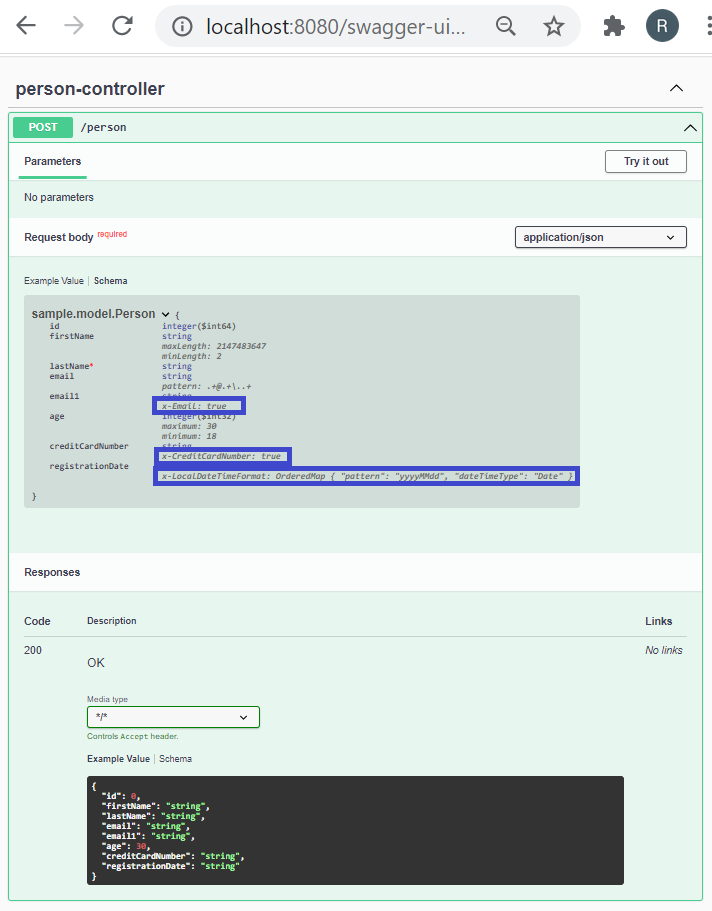The width and height of the screenshot is (712, 911).
Task: Select the email 'pattern: .+@.+\..+' text
Action: [206, 386]
